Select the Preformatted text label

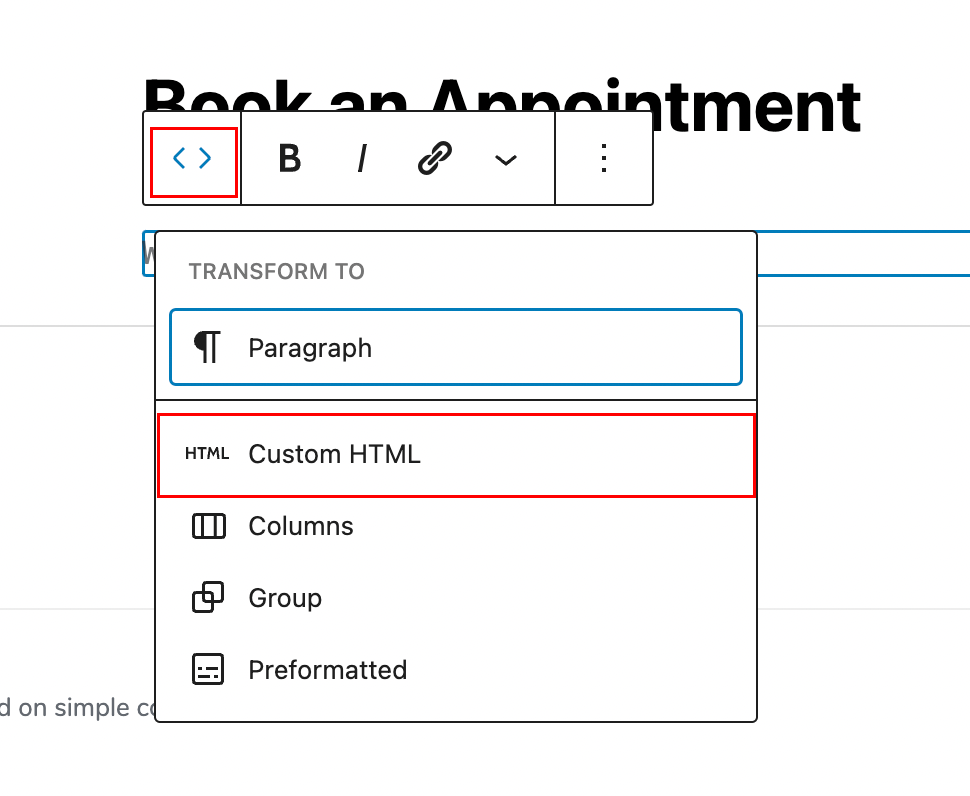pyautogui.click(x=328, y=670)
